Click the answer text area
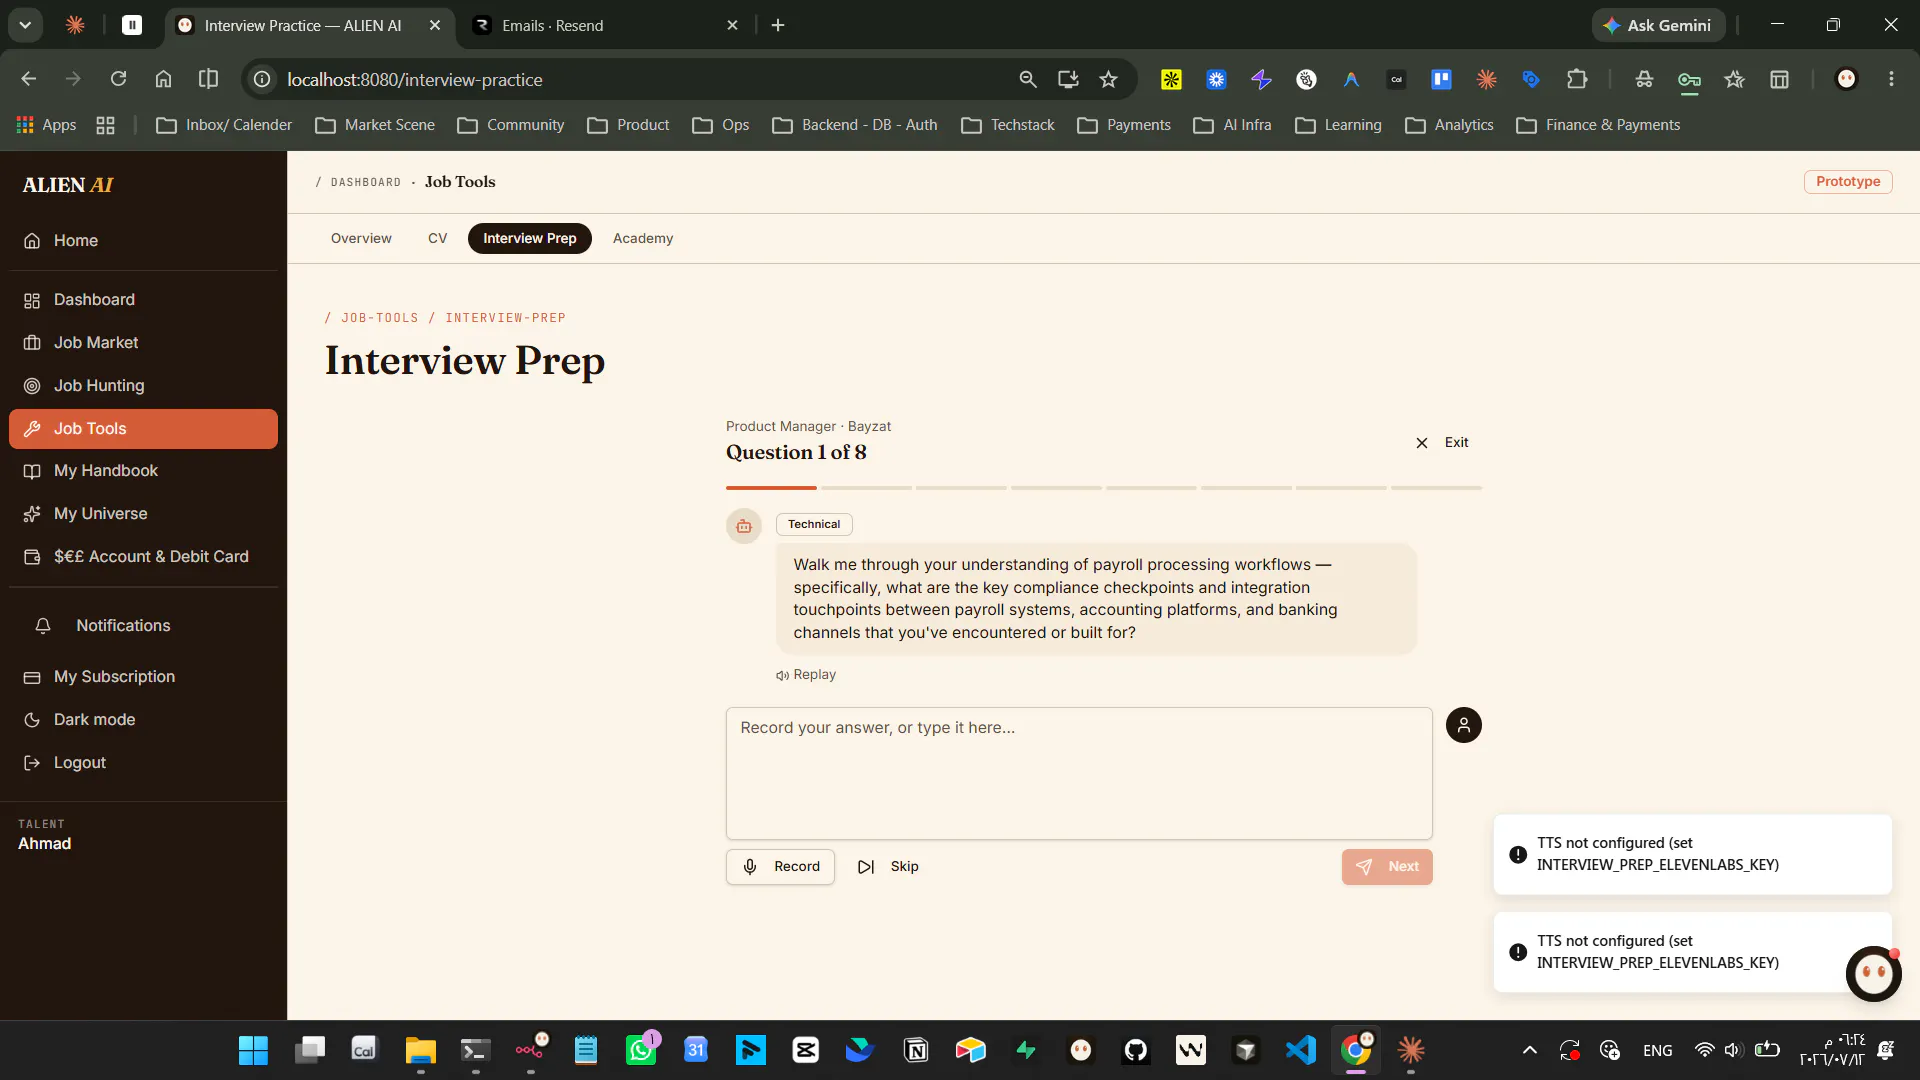1920x1080 pixels. click(x=1079, y=774)
